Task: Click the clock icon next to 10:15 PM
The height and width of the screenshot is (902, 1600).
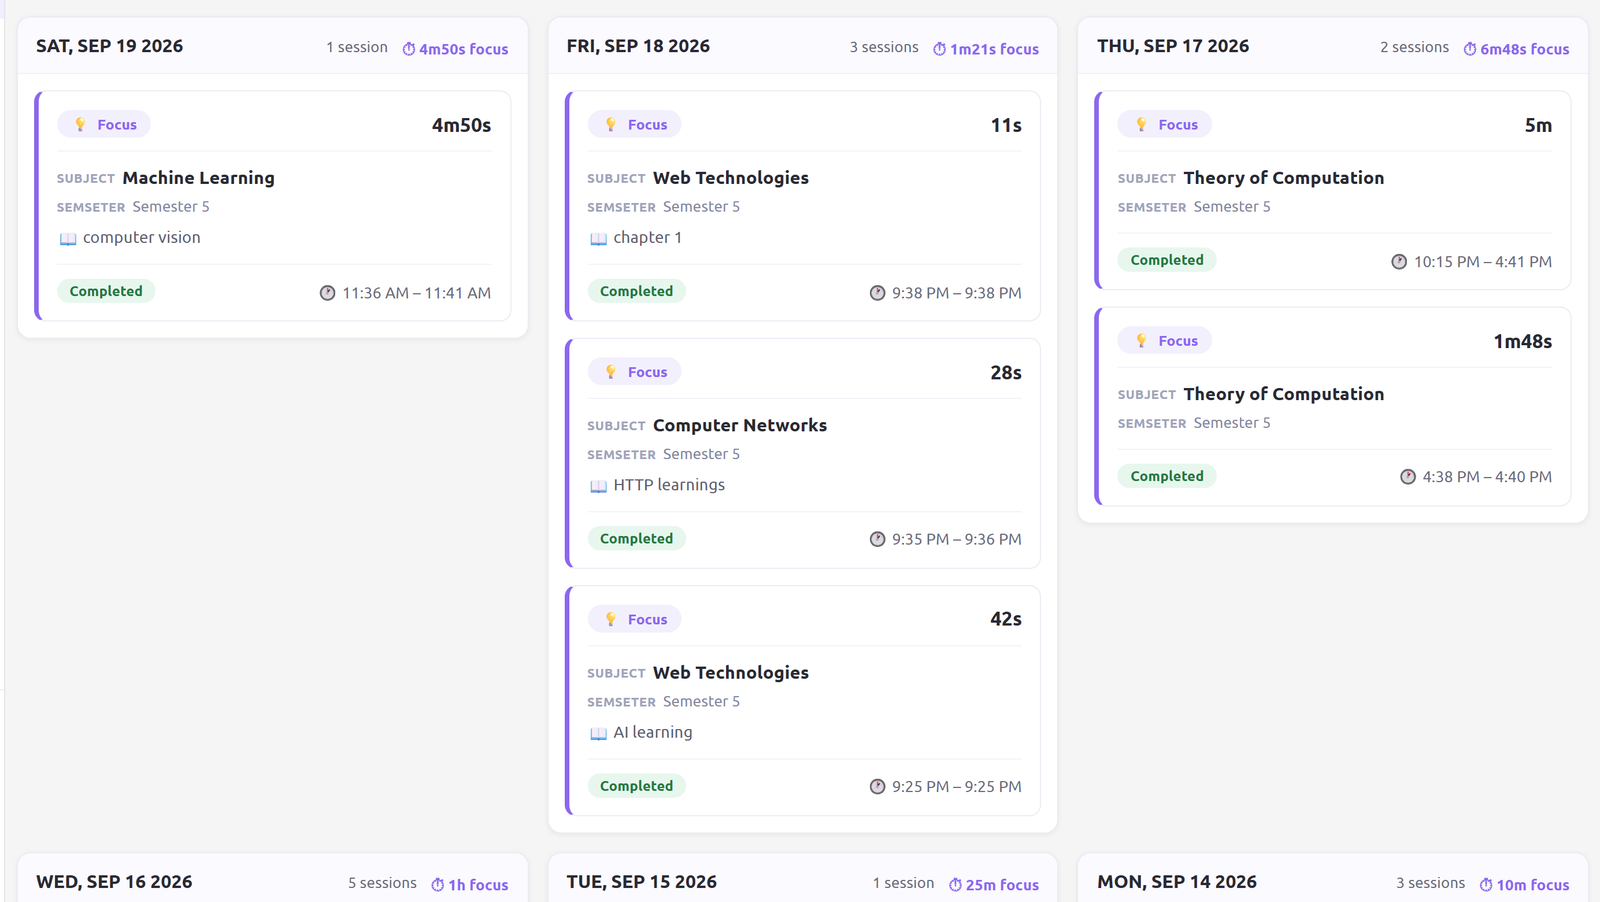Action: [x=1399, y=262]
